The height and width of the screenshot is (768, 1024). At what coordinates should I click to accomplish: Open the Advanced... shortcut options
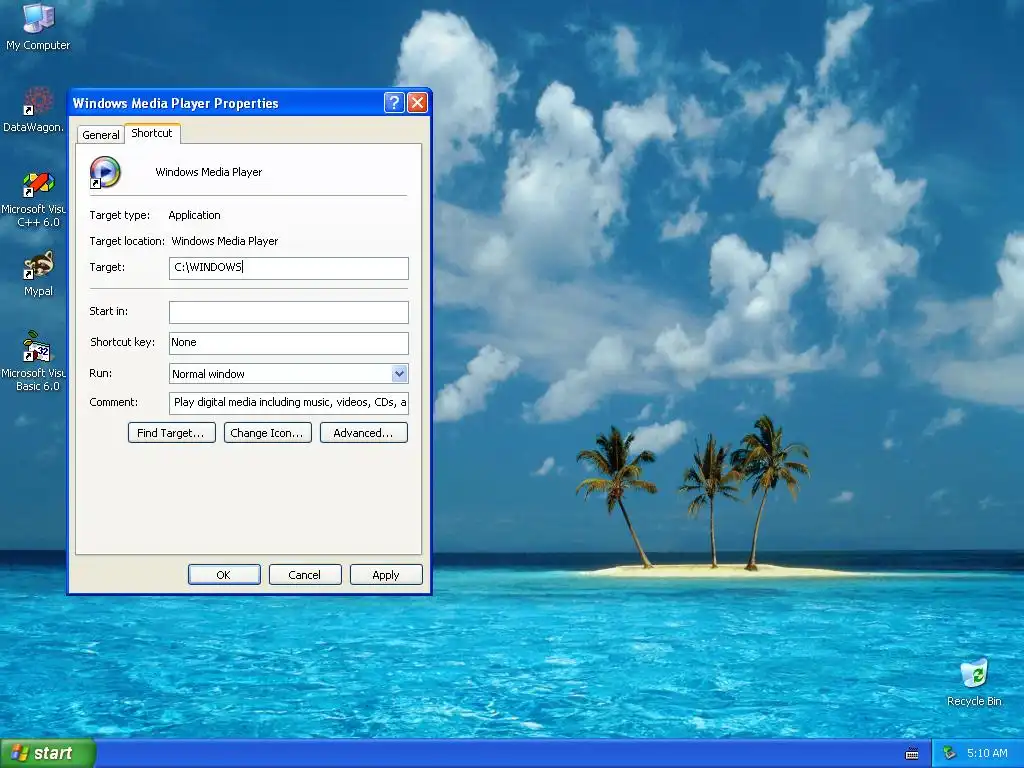364,433
